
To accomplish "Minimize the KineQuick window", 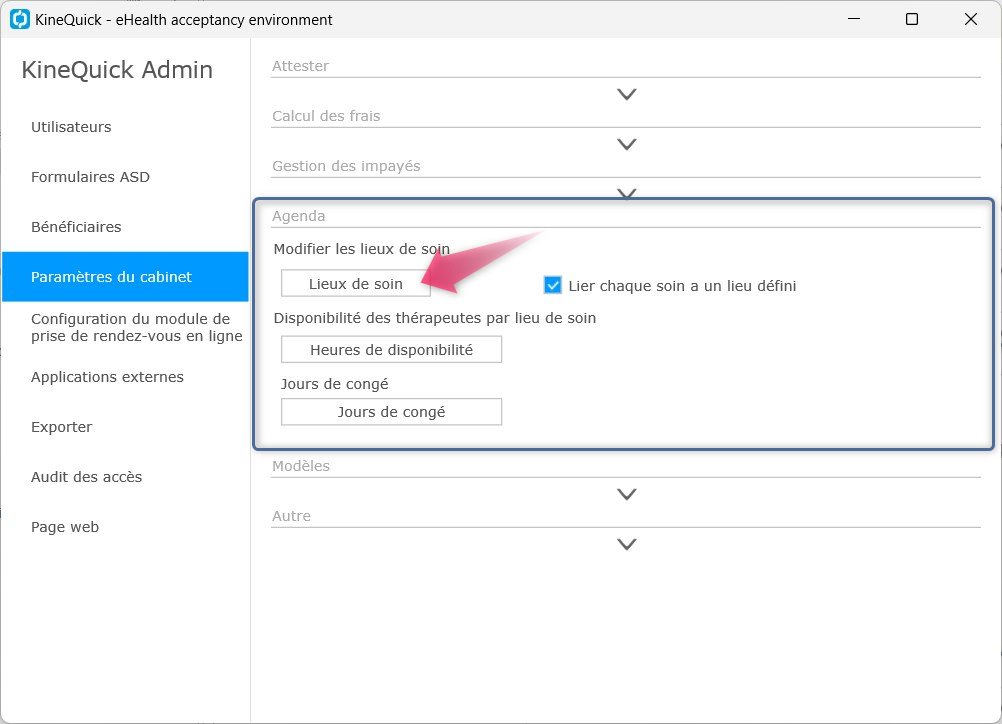I will (854, 19).
